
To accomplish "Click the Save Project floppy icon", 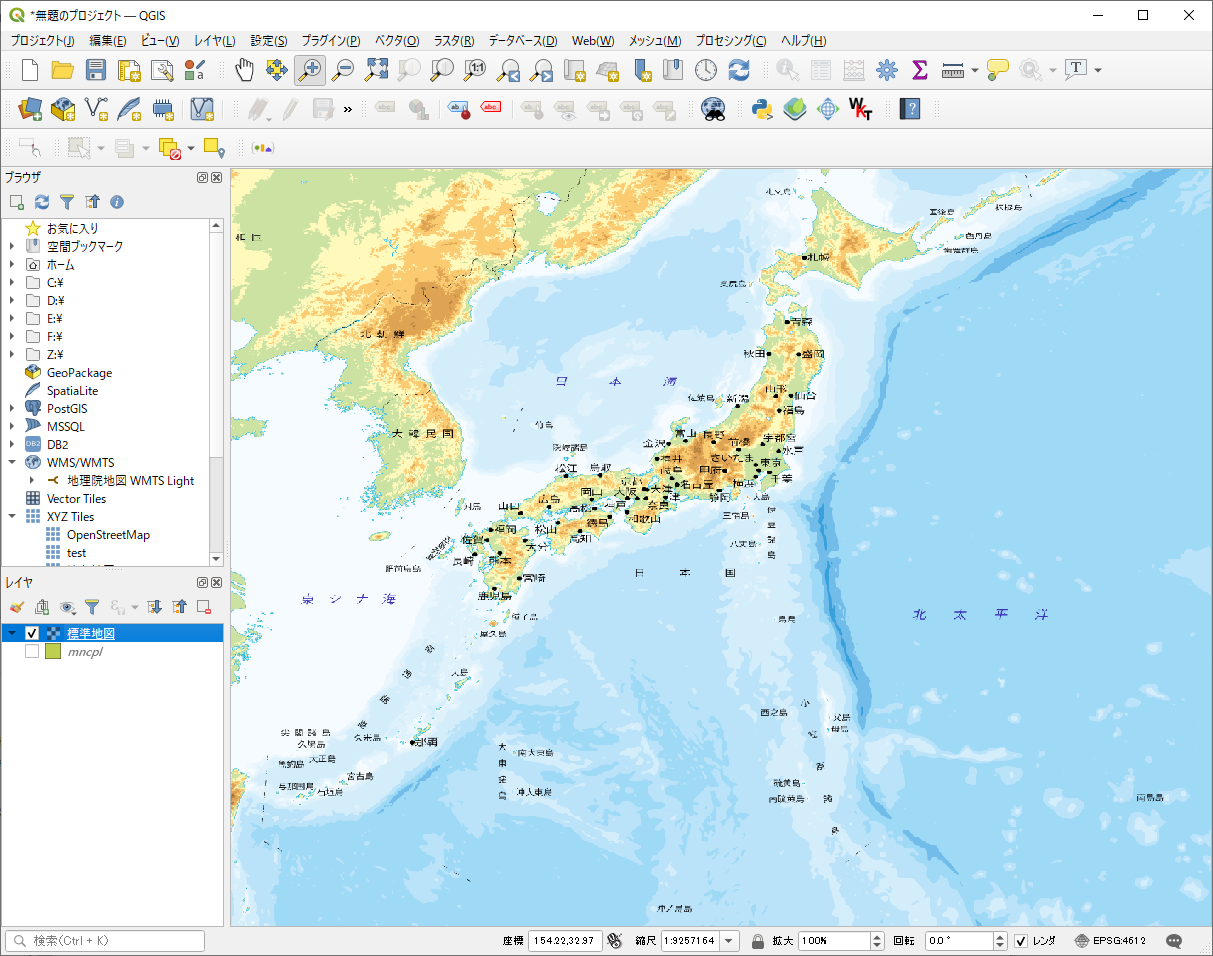I will tap(96, 70).
